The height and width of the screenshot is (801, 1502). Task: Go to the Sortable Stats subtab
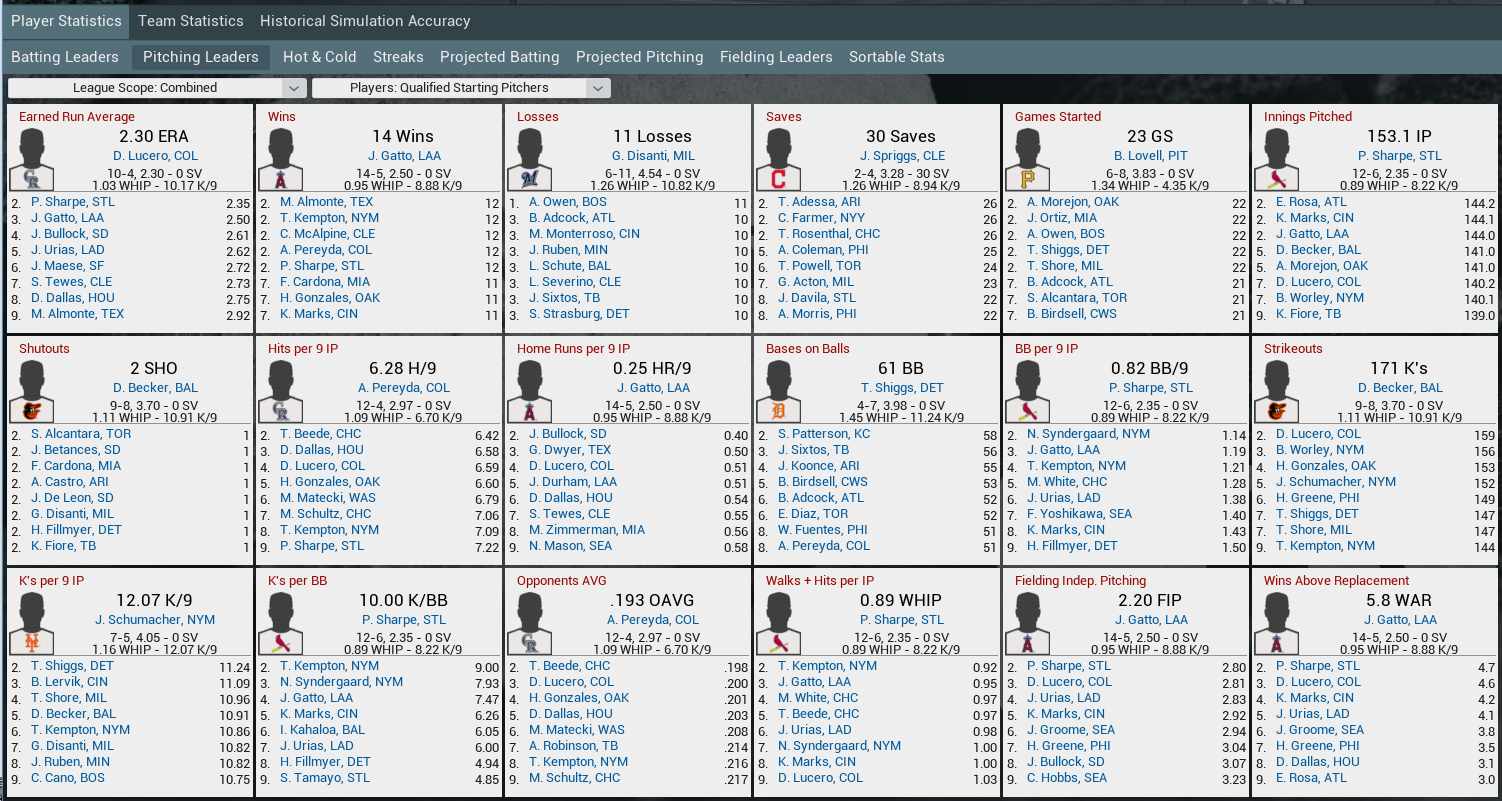tap(896, 57)
